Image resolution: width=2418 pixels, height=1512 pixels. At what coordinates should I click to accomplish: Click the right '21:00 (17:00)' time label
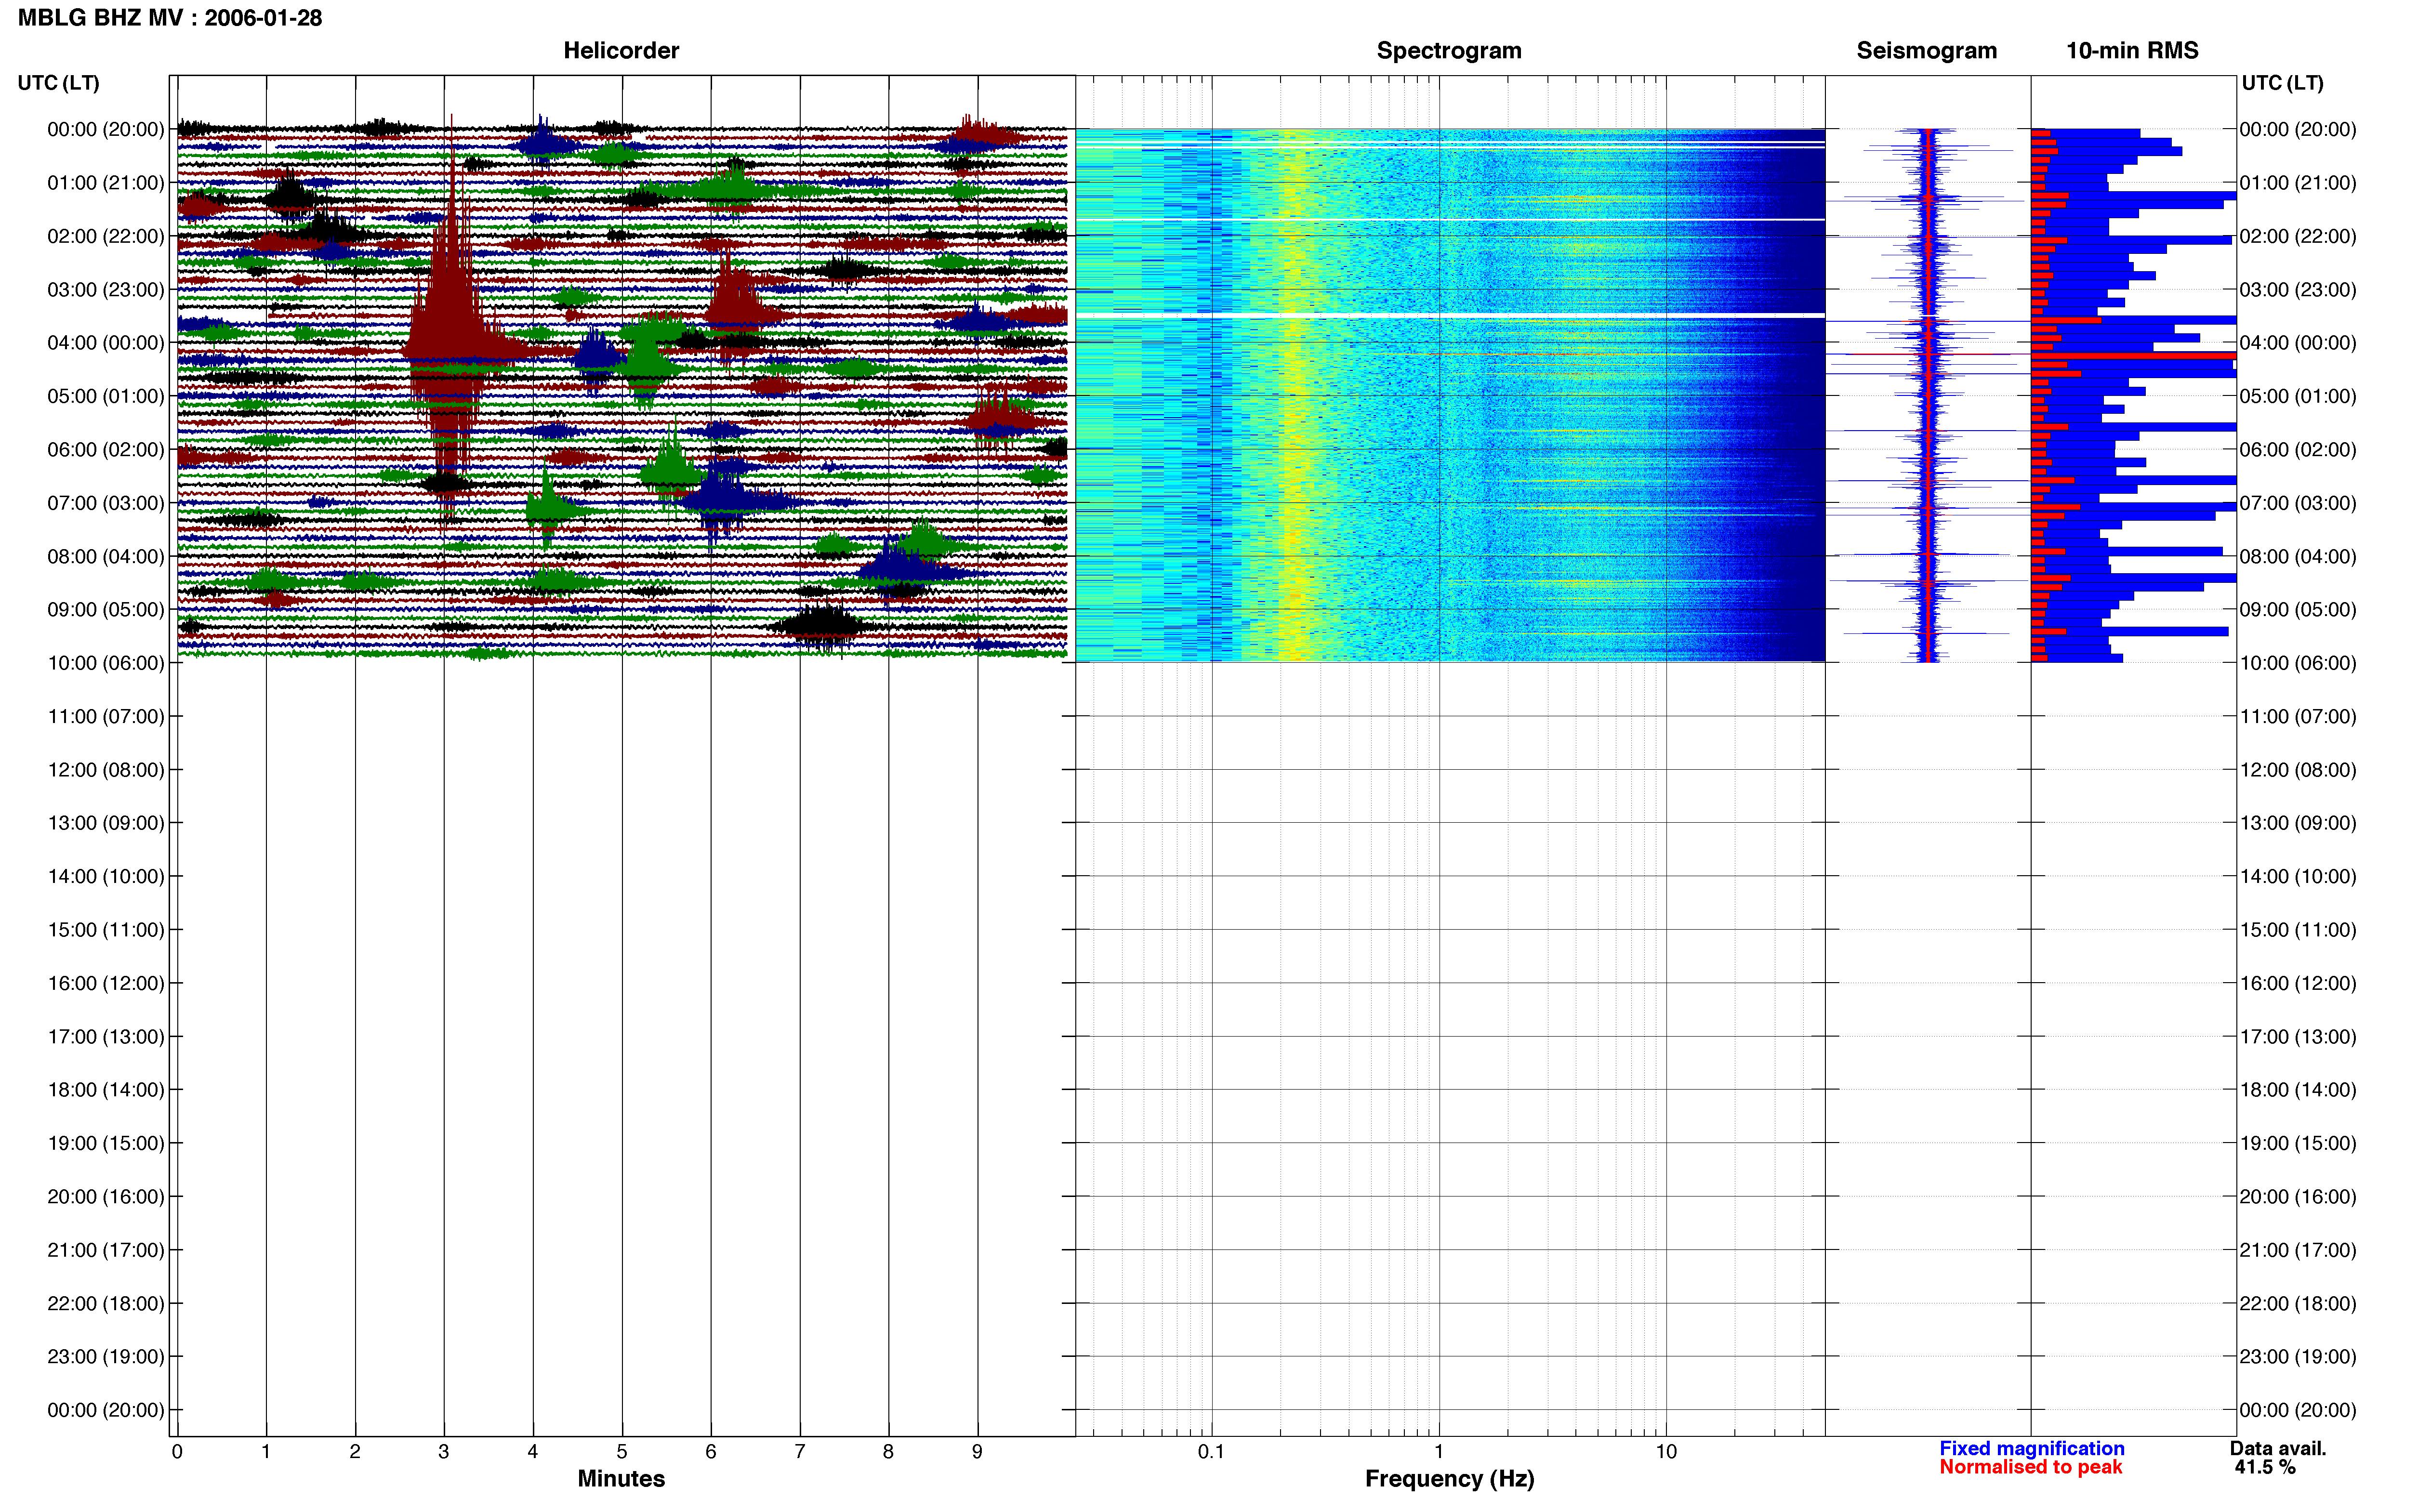2298,1250
